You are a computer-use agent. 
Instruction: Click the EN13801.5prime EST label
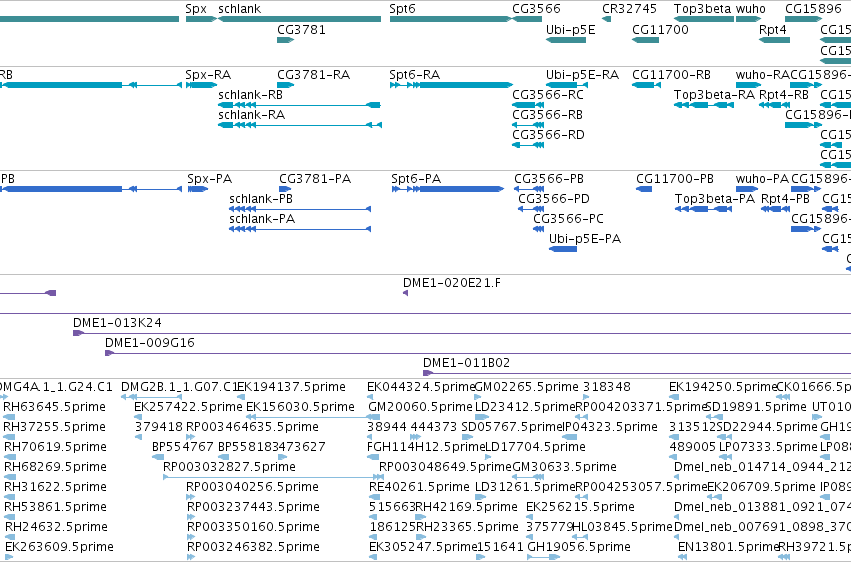tap(728, 547)
